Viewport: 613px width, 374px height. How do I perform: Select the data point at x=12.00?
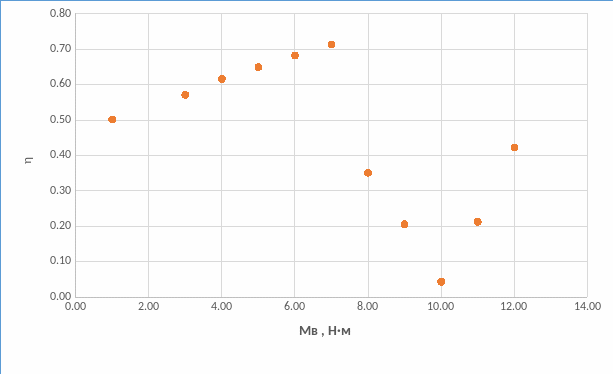[514, 147]
